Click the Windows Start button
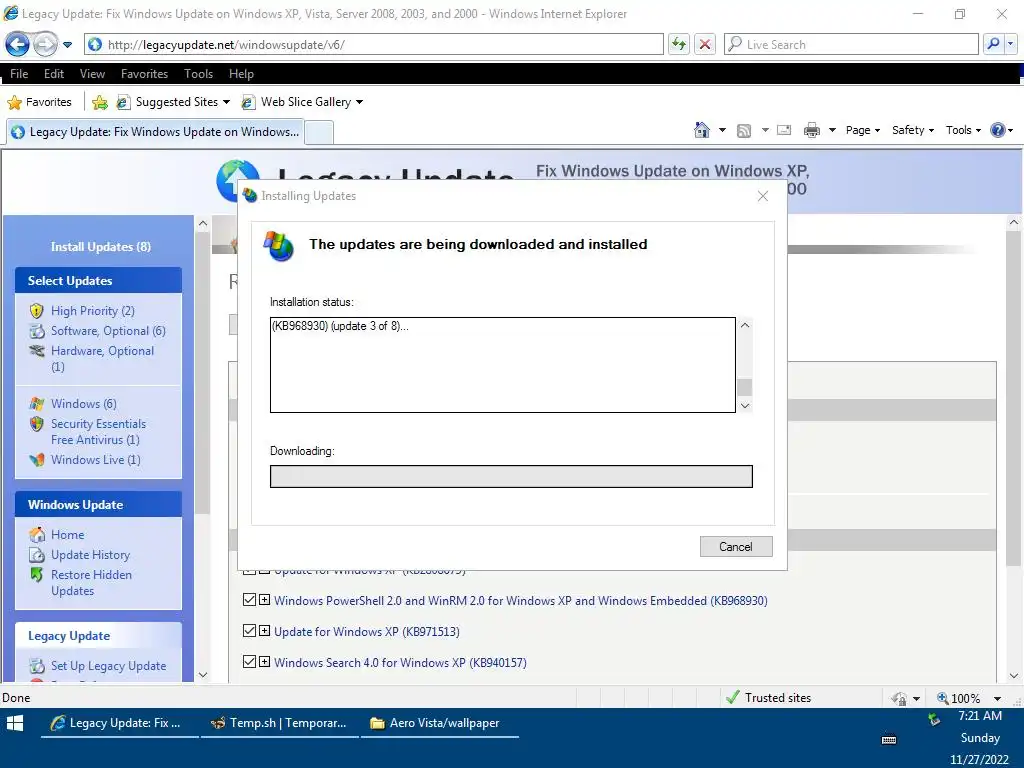 point(15,724)
